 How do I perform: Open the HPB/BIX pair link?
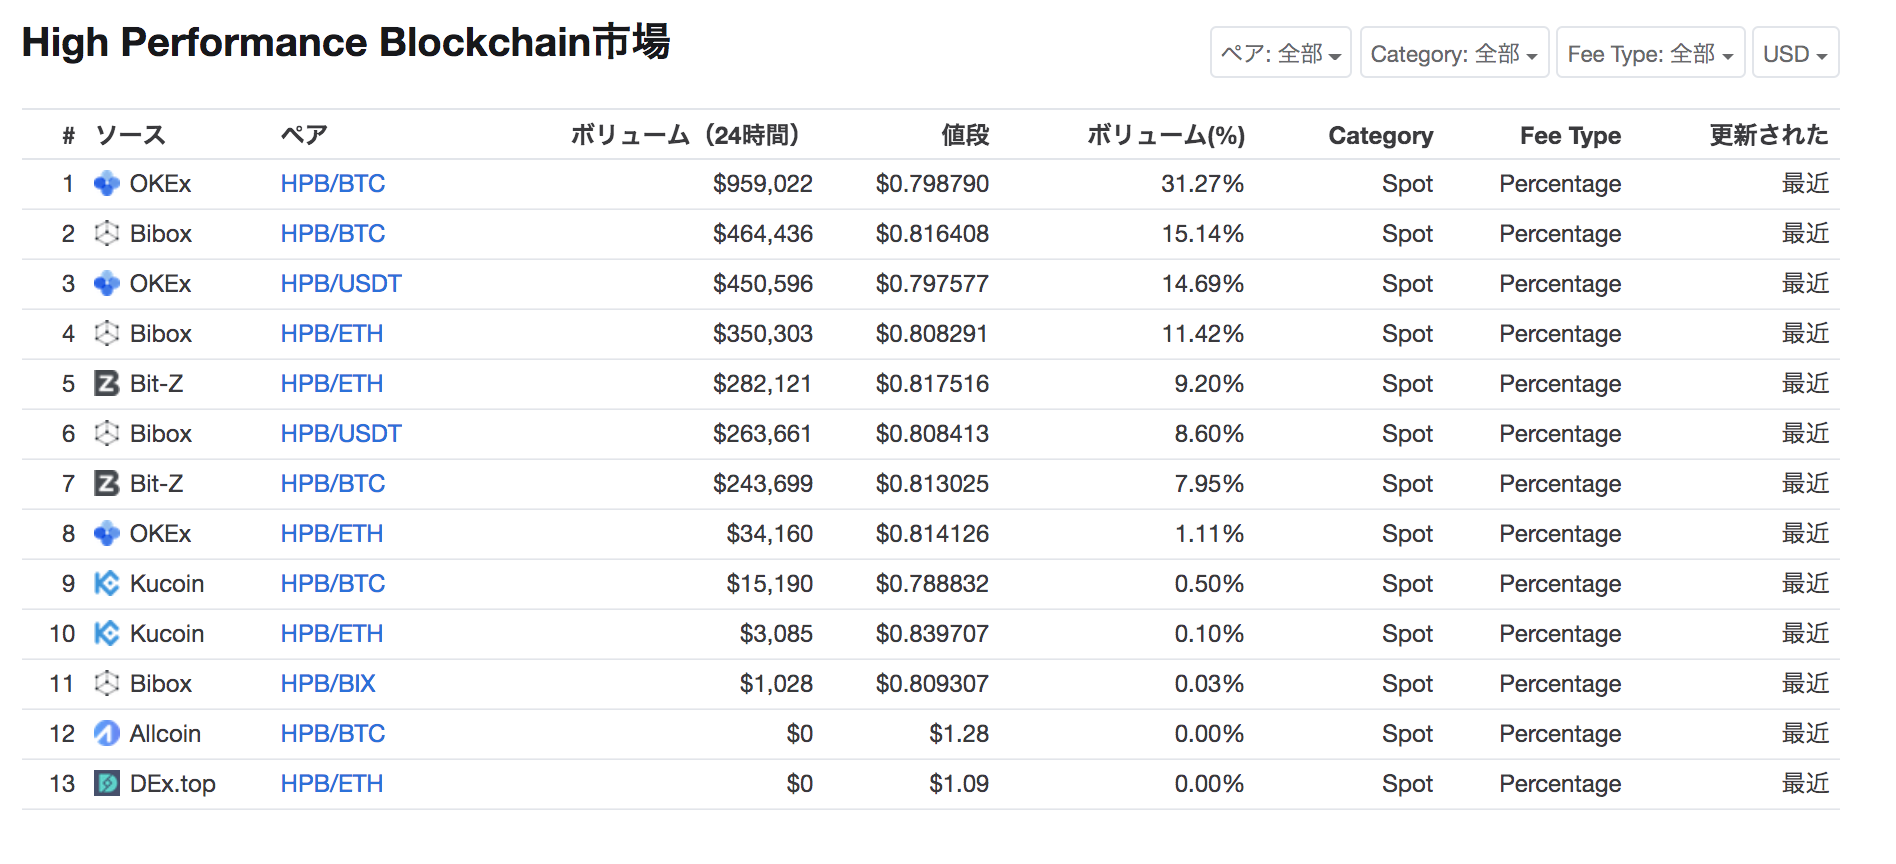click(x=328, y=684)
